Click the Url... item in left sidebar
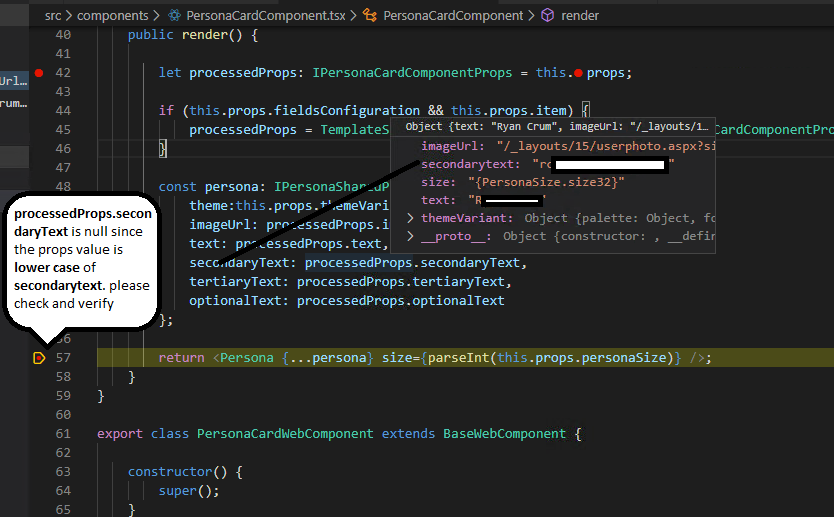The width and height of the screenshot is (834, 517). pyautogui.click(x=13, y=81)
